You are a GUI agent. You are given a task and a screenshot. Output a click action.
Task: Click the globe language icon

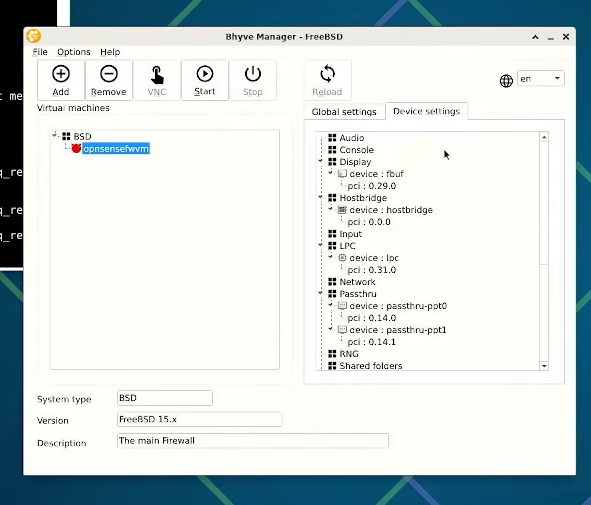506,81
